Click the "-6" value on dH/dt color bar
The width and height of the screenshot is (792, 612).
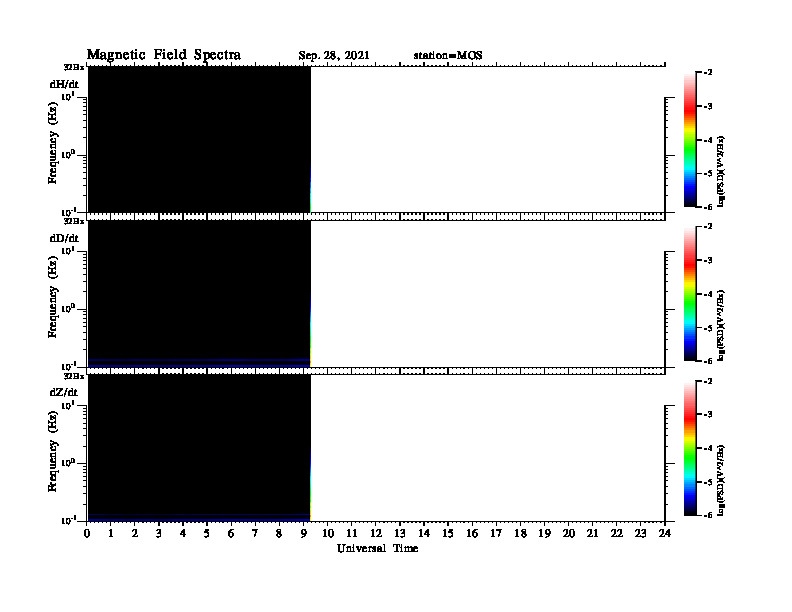tap(708, 207)
